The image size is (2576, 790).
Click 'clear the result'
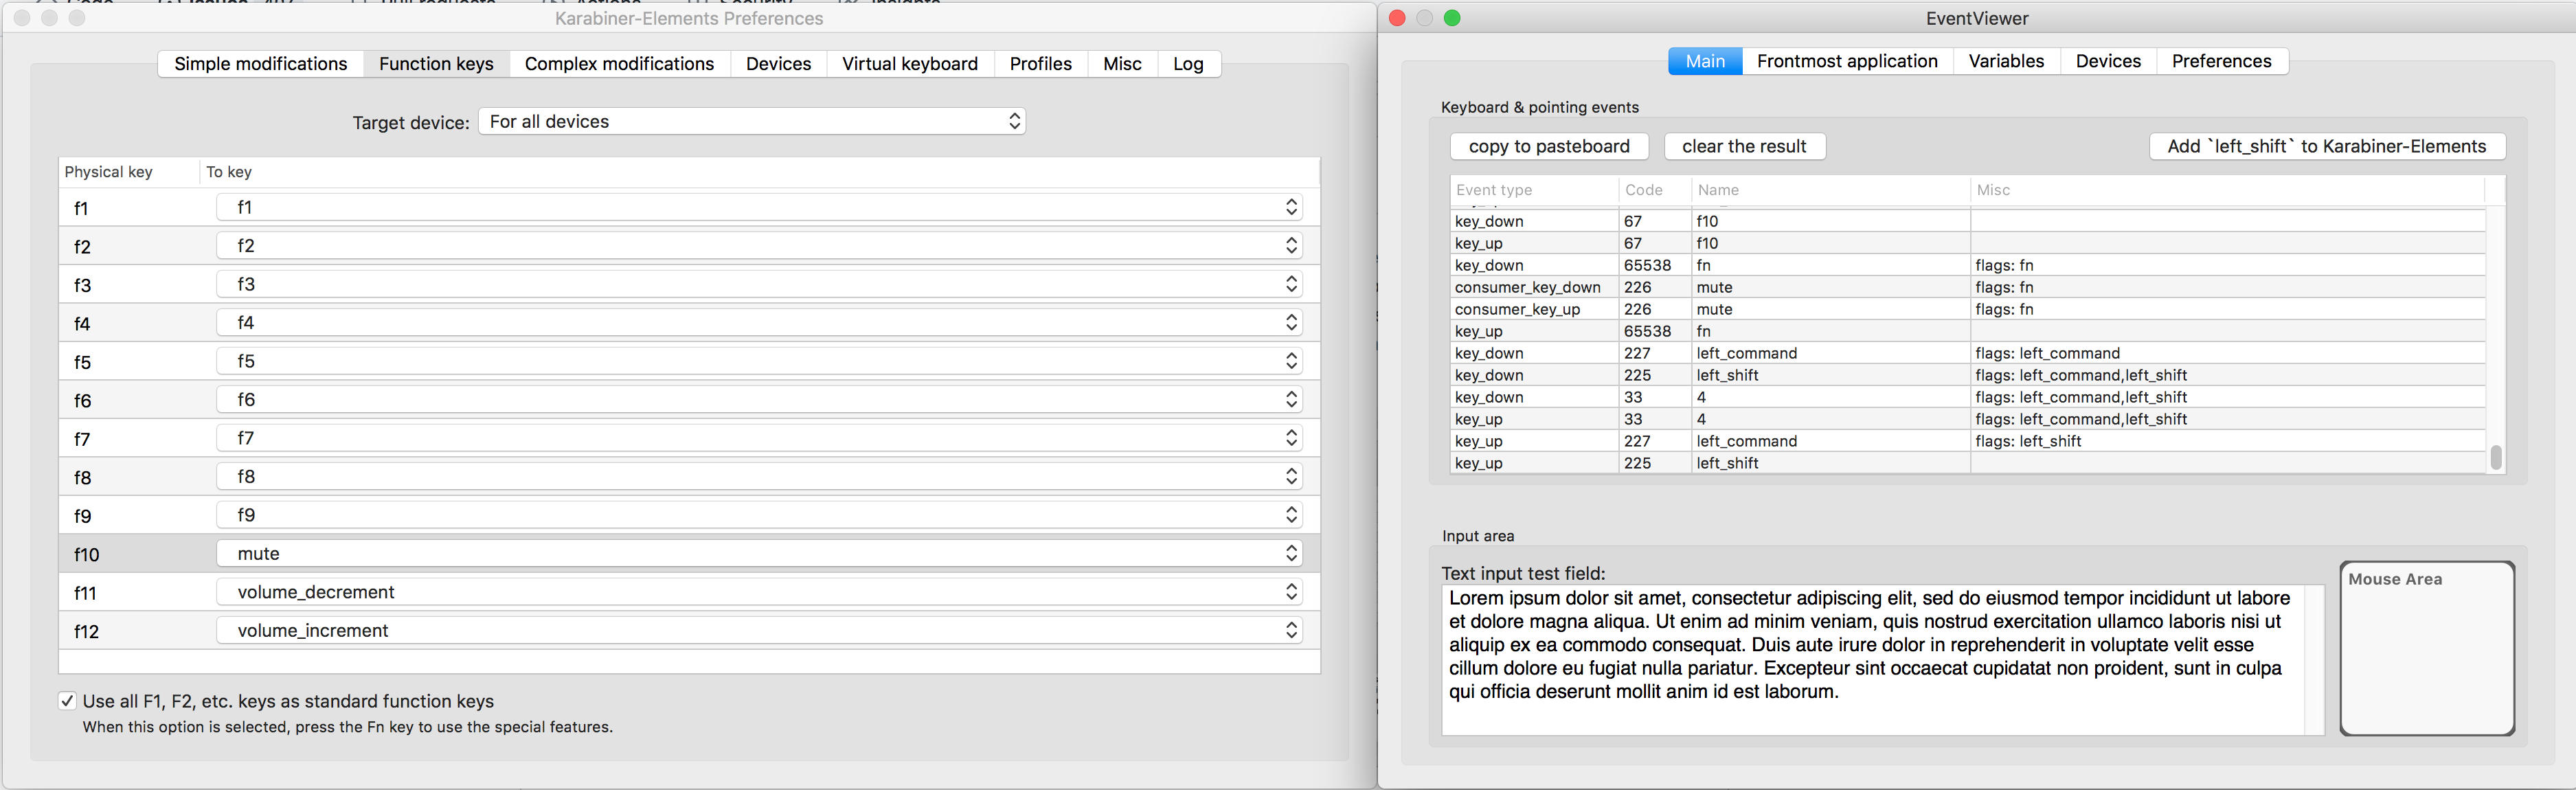[x=1744, y=146]
